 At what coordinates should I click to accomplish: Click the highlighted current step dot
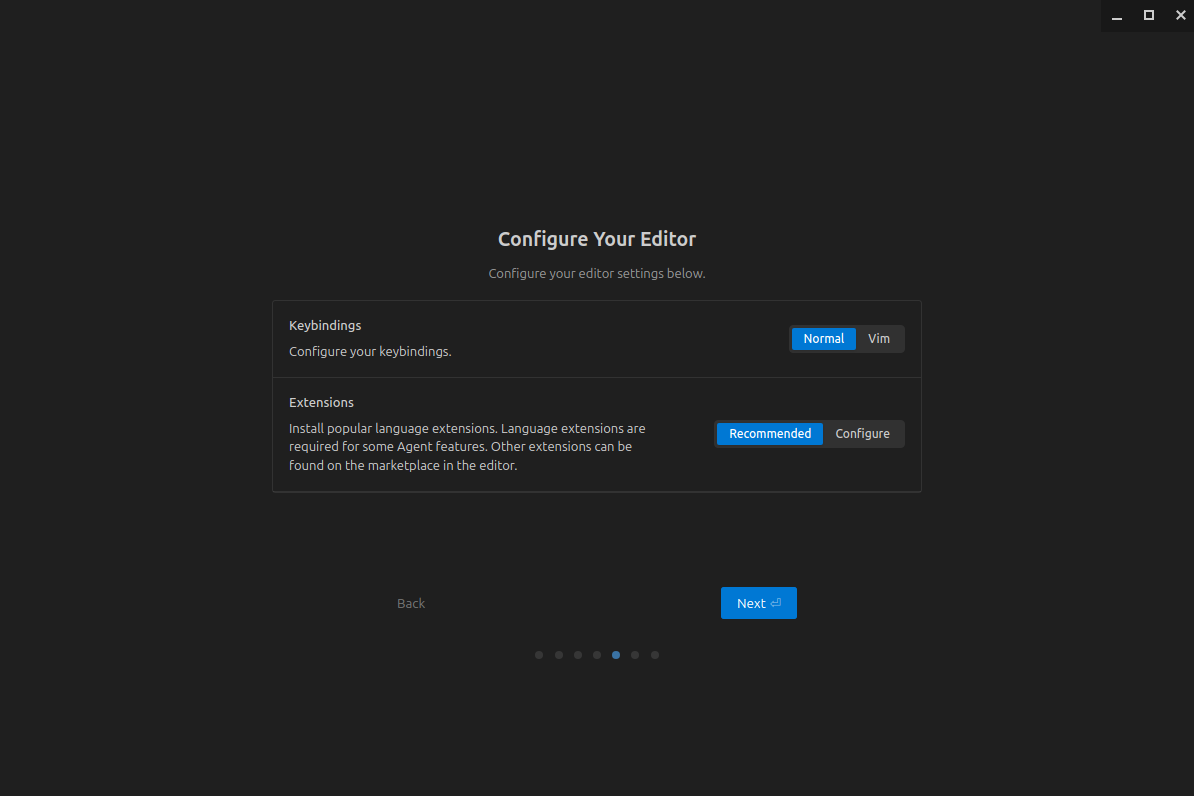pyautogui.click(x=616, y=655)
